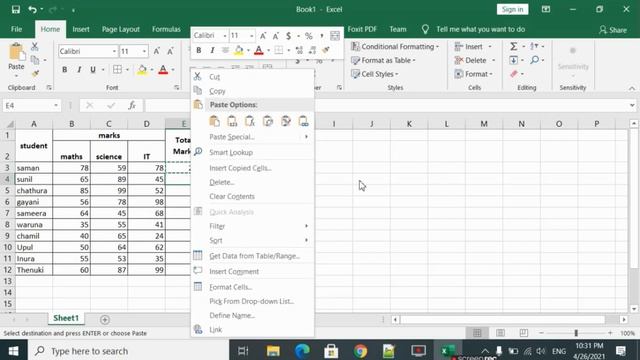The height and width of the screenshot is (360, 640).
Task: Click Tell me what you want to do
Action: tap(480, 29)
